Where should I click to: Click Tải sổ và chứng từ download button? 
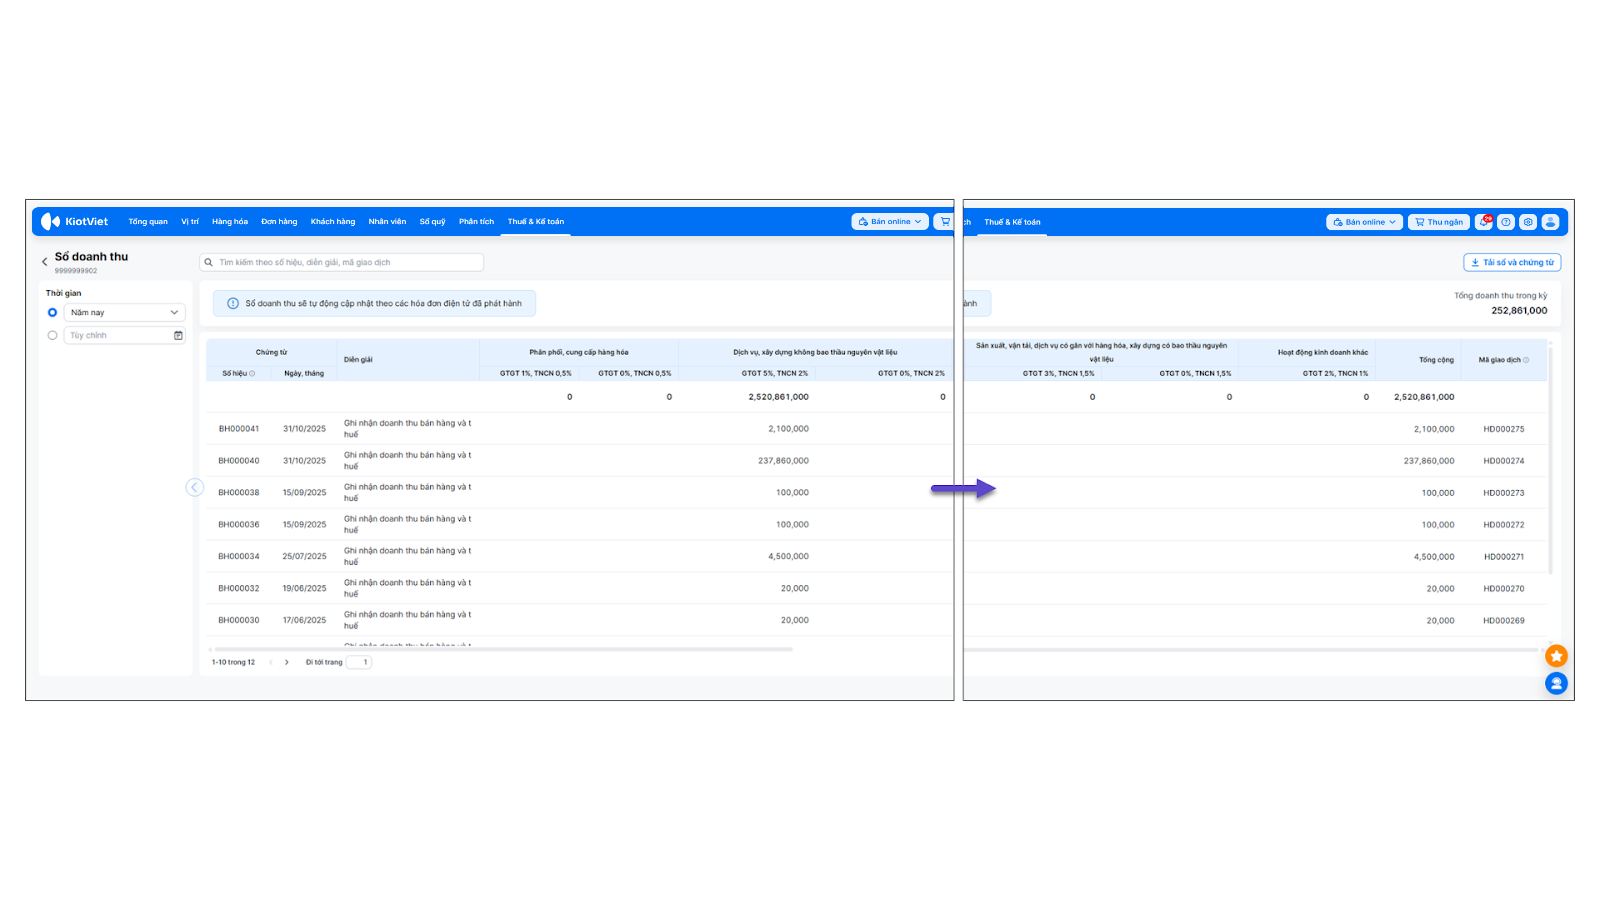(x=1511, y=263)
